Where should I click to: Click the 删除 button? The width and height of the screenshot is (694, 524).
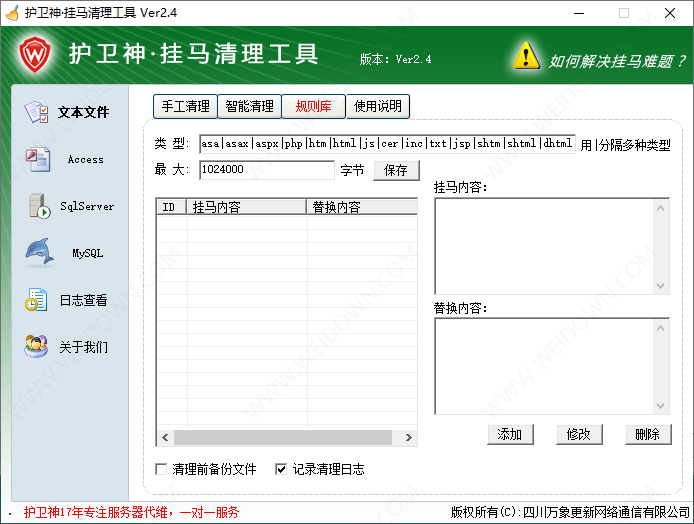coord(648,434)
